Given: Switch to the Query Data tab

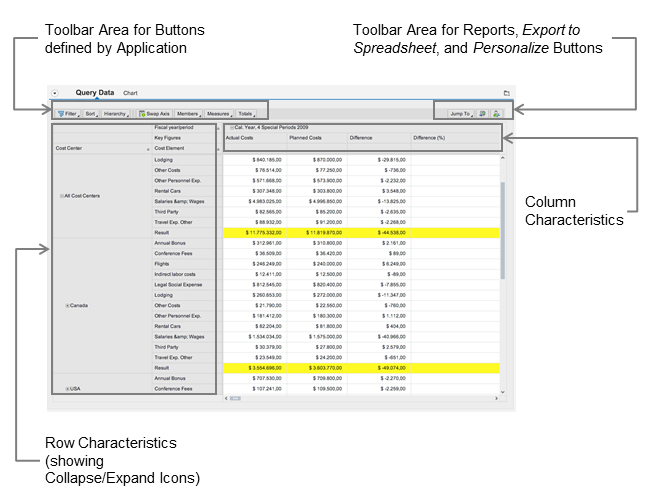Looking at the screenshot, I should 95,93.
